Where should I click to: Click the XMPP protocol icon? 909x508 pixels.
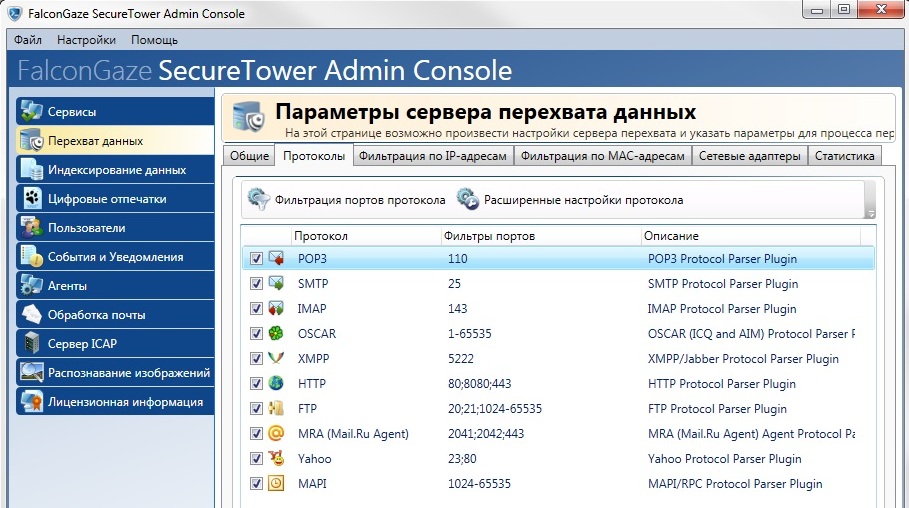click(x=277, y=358)
